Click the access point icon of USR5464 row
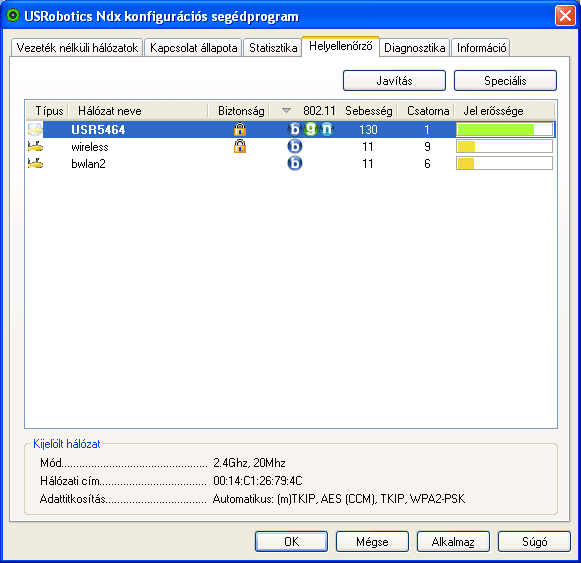Image resolution: width=581 pixels, height=563 pixels. (35, 129)
